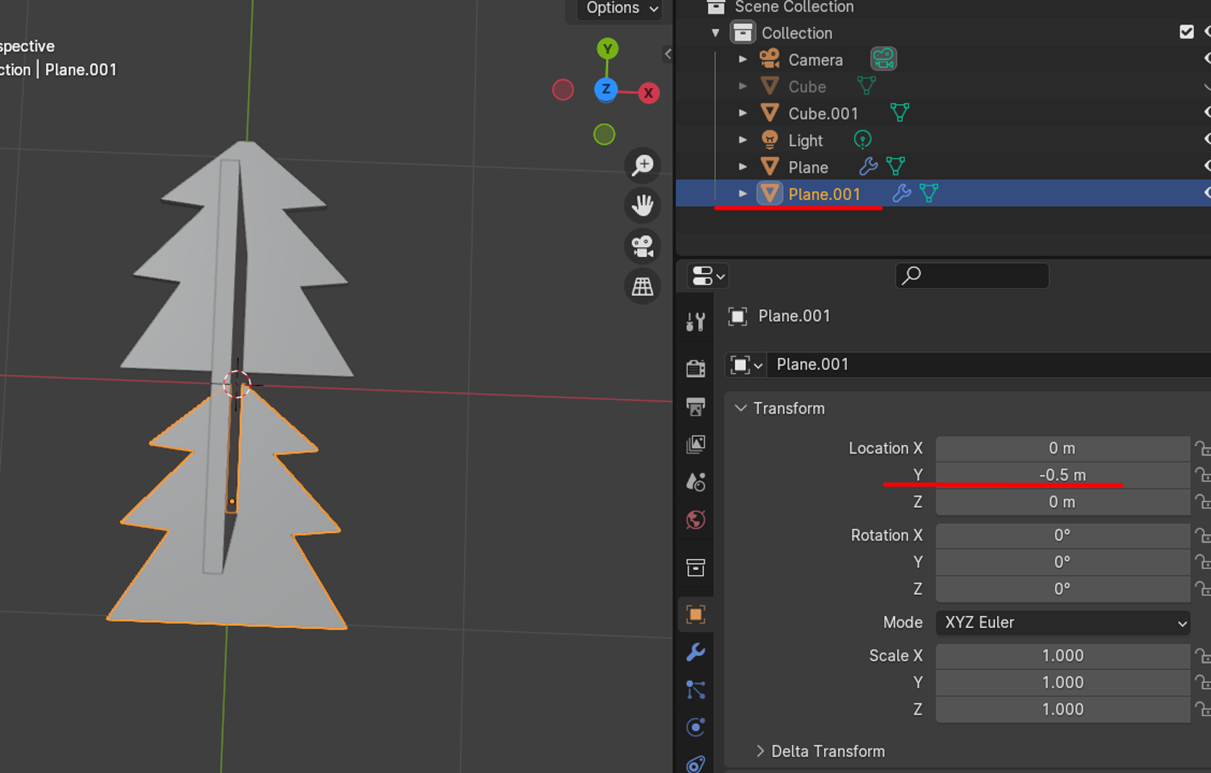Open the Modifiers wrench properties tab
This screenshot has width=1211, height=773.
coord(696,652)
